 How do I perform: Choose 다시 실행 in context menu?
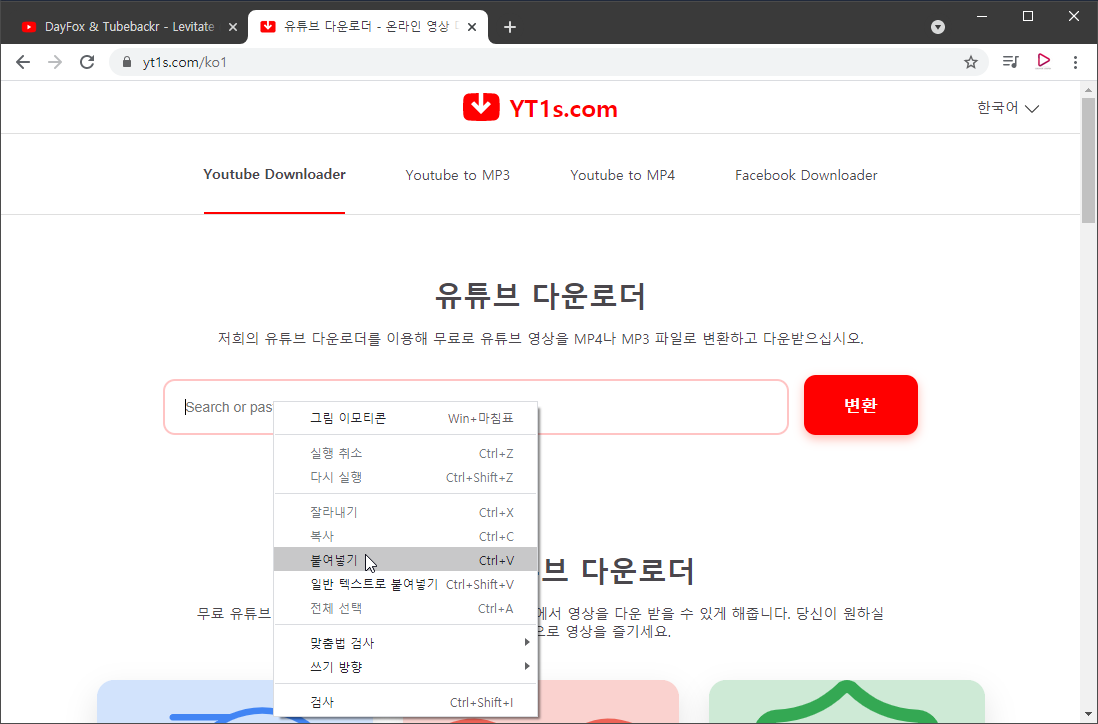pos(405,477)
